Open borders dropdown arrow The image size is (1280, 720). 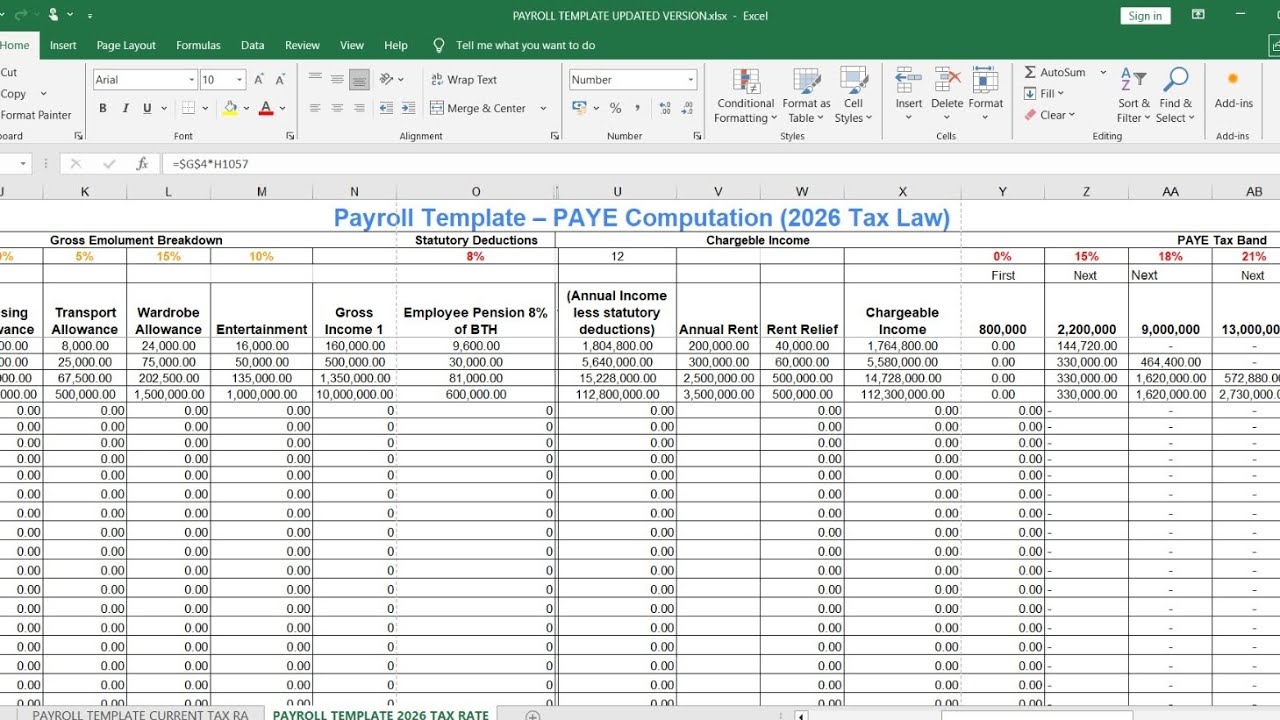click(204, 108)
